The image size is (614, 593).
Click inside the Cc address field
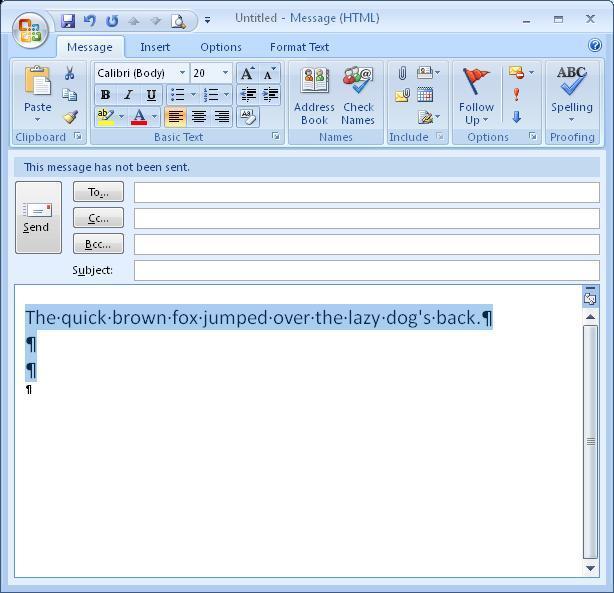(x=367, y=218)
